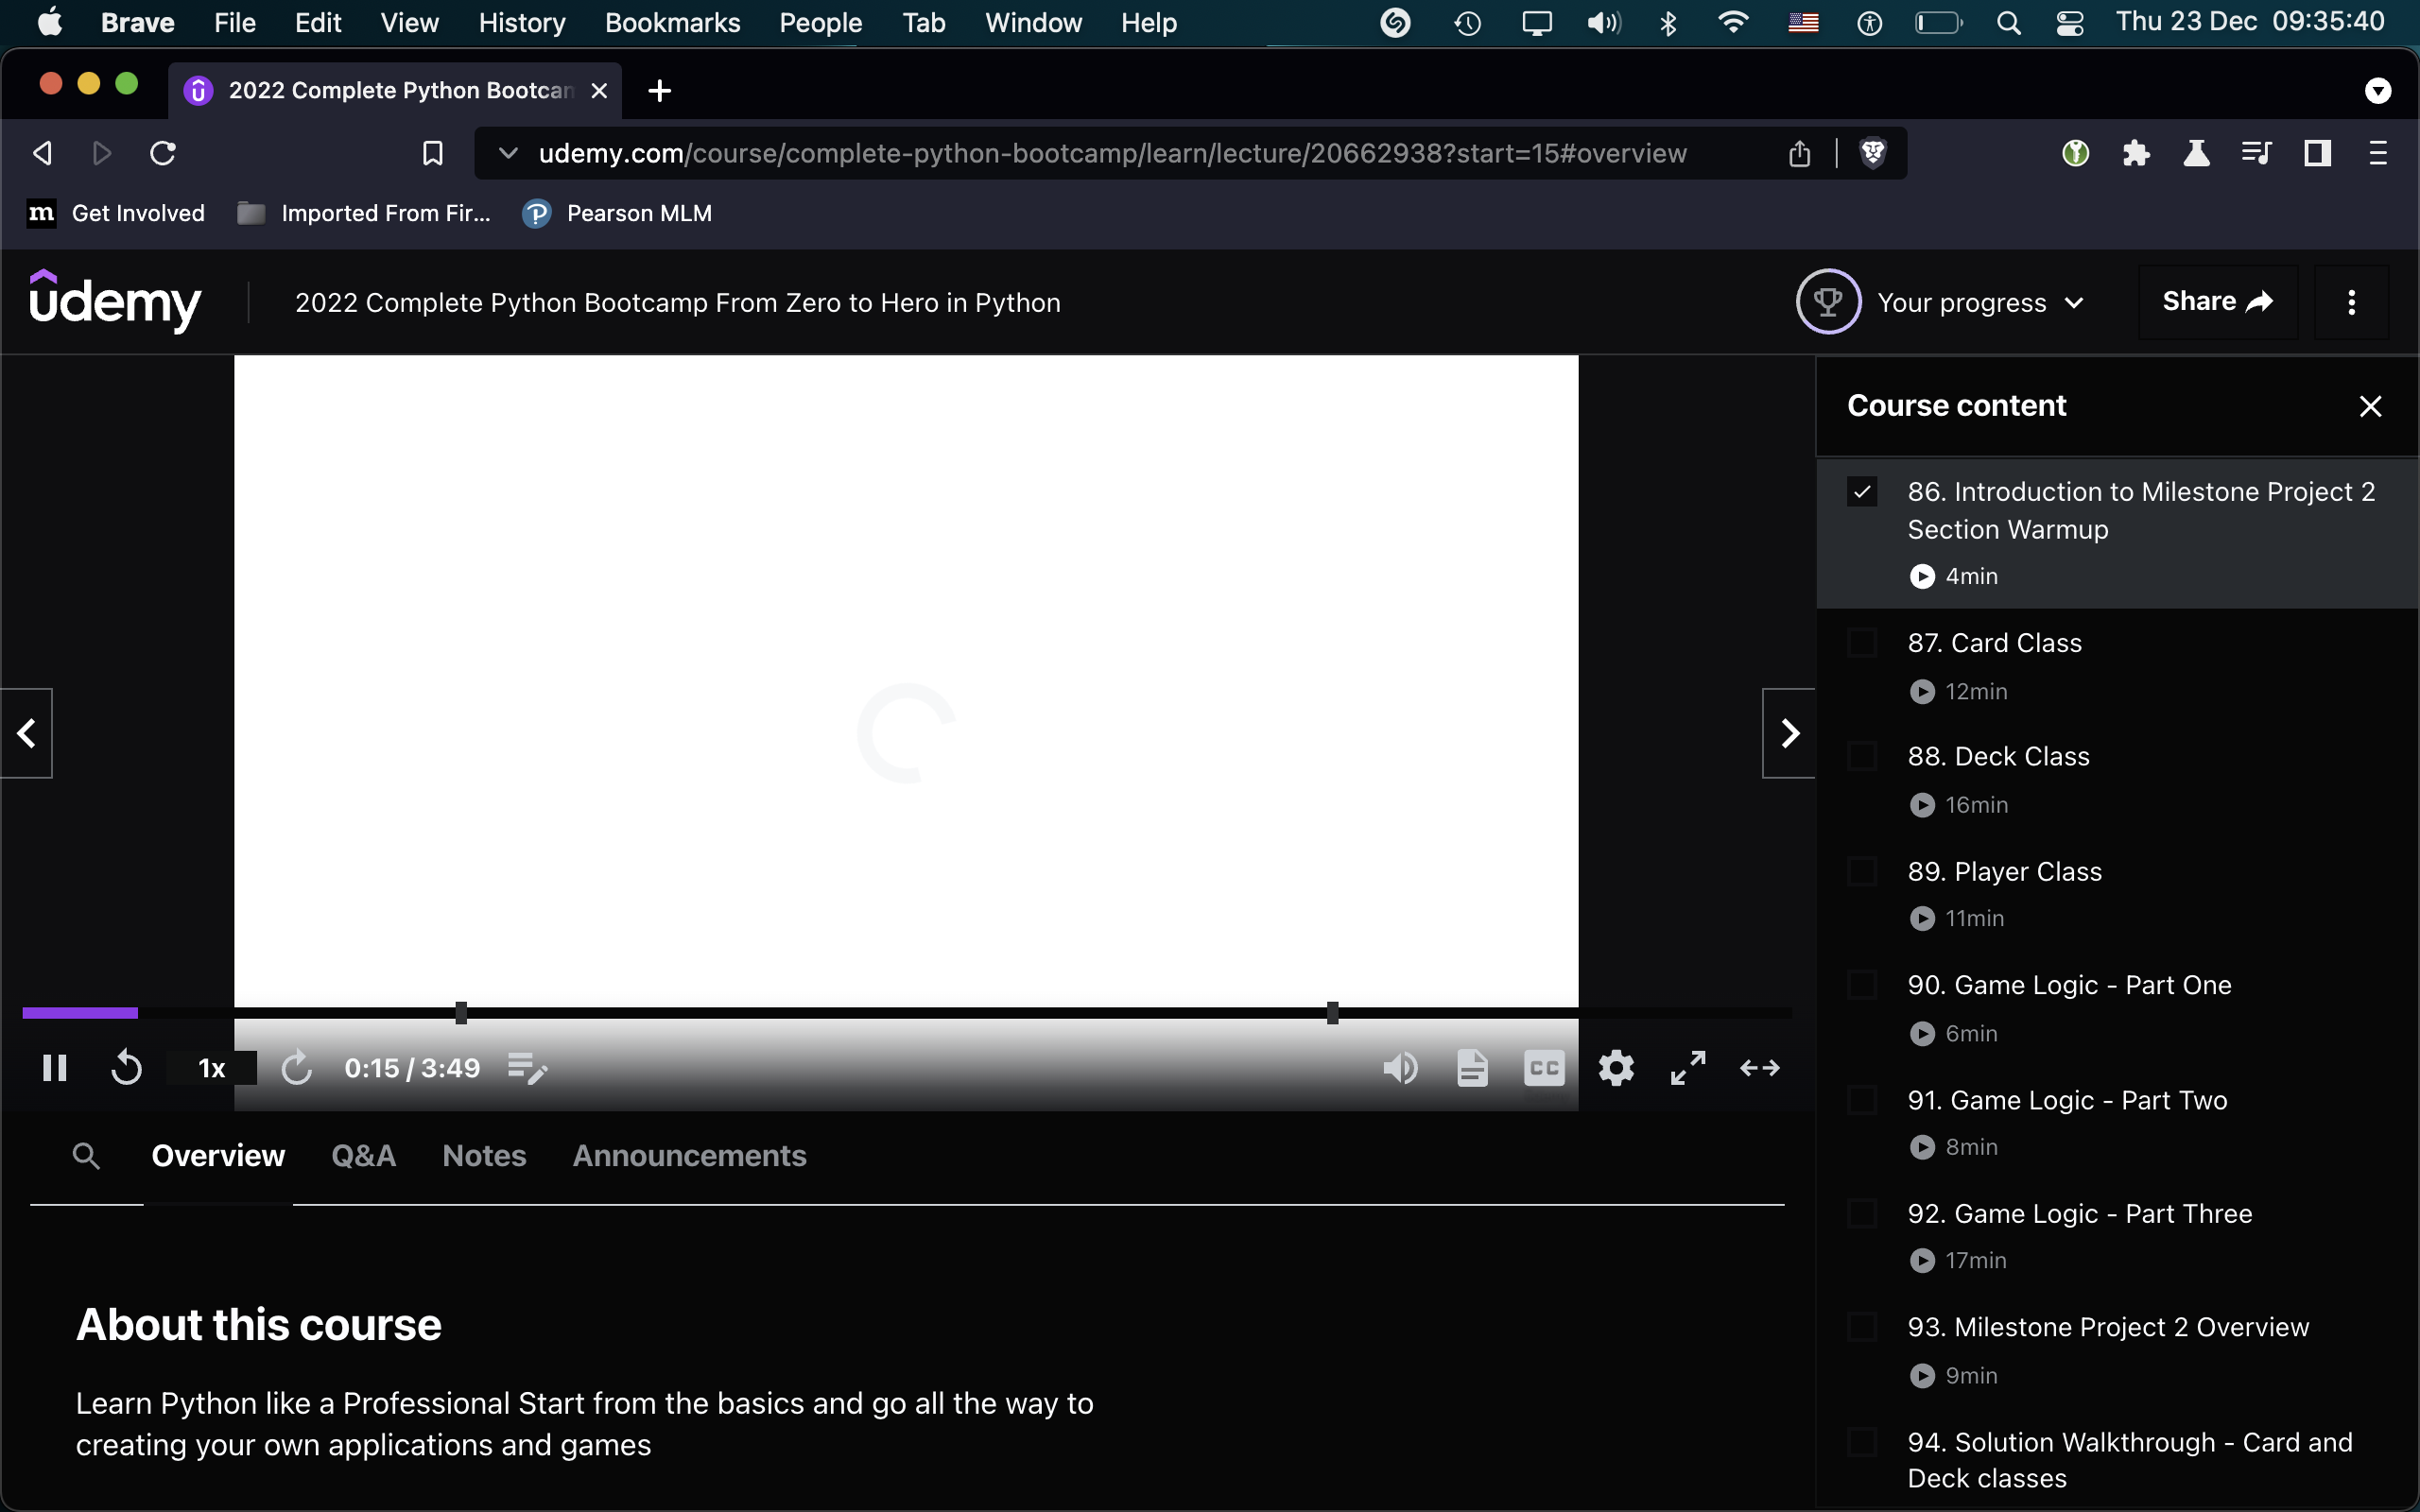The image size is (2420, 1512).
Task: Click the Share button
Action: [x=2216, y=301]
